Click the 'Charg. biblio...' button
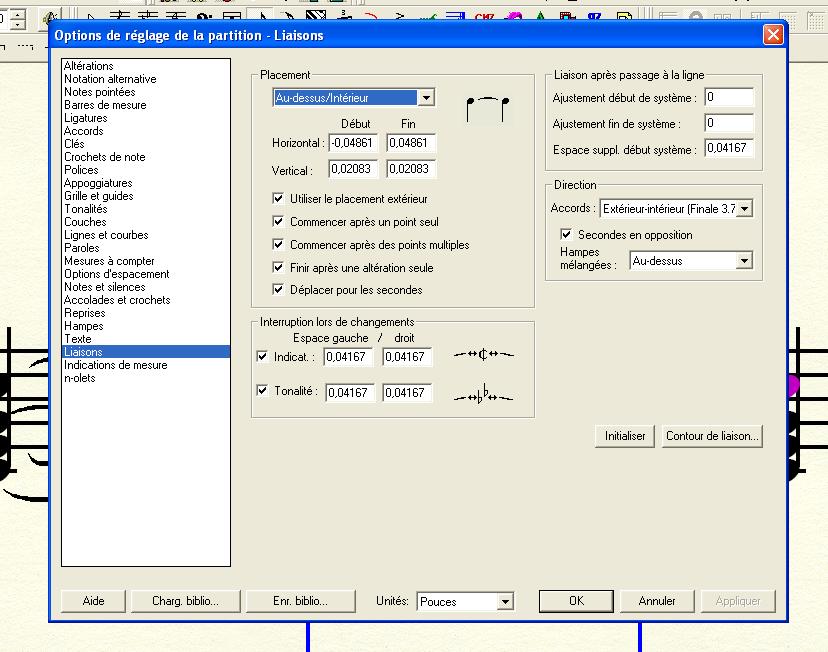Image resolution: width=828 pixels, height=652 pixels. [x=185, y=601]
